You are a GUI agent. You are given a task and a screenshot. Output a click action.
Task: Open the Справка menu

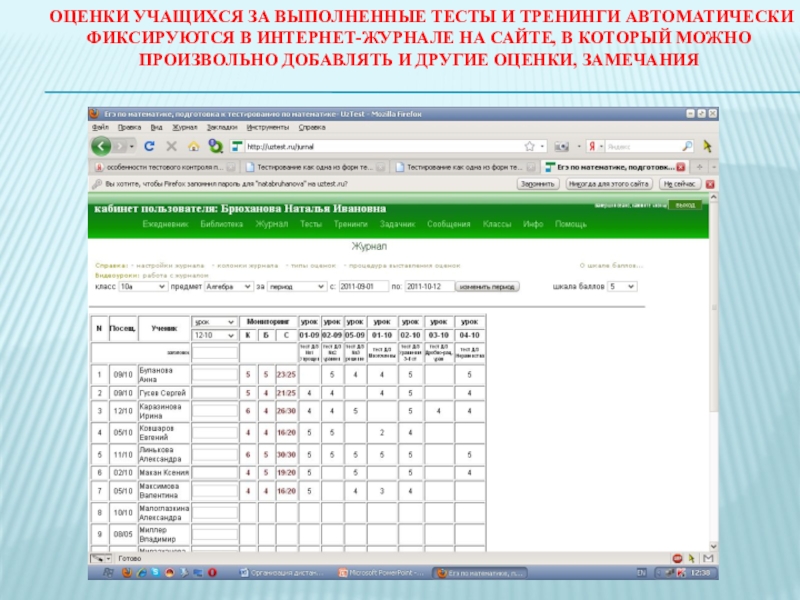[x=312, y=128]
